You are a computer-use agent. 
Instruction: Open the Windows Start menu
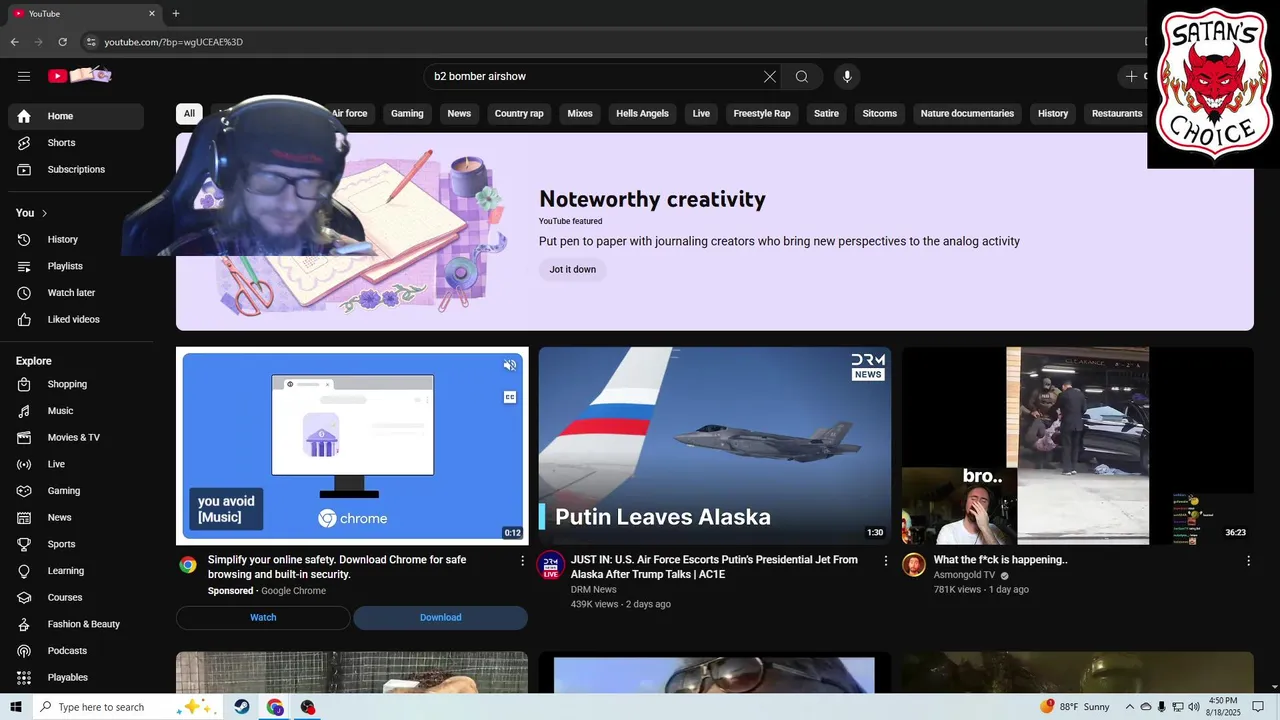pyautogui.click(x=15, y=707)
